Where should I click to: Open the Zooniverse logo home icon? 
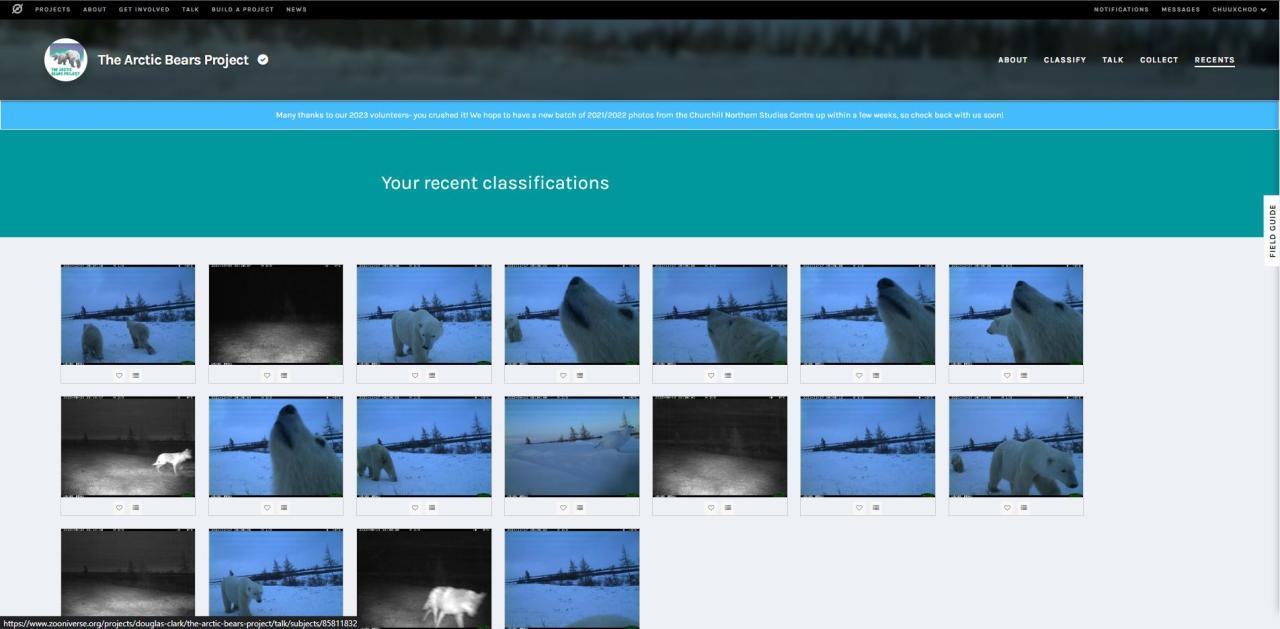(17, 9)
